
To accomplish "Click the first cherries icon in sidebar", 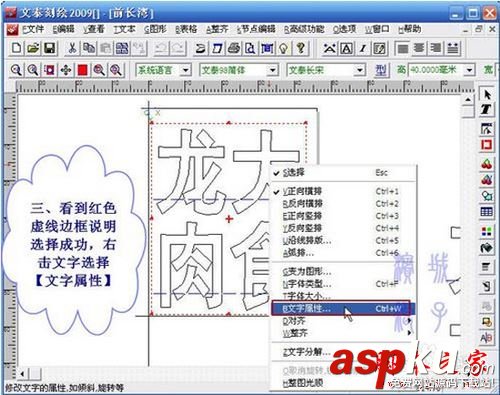I will 486,164.
